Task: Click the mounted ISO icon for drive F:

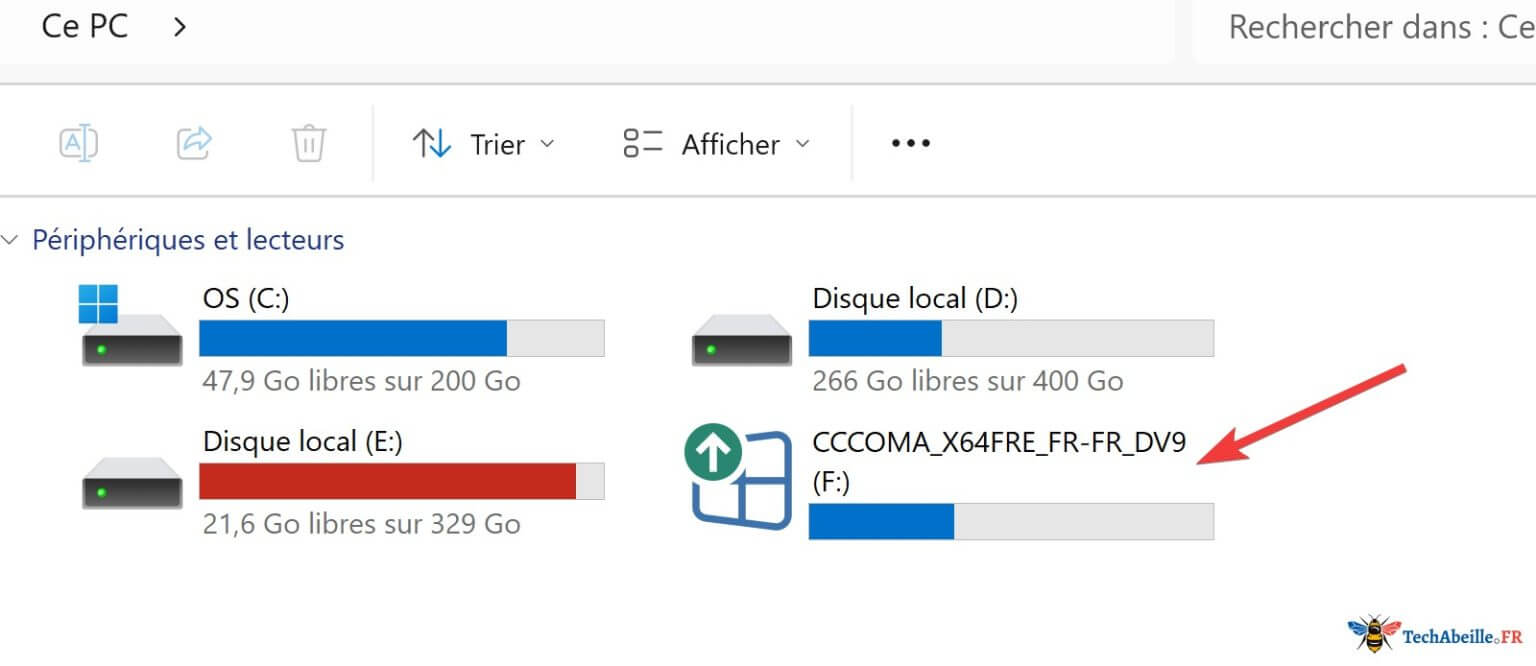Action: 740,478
